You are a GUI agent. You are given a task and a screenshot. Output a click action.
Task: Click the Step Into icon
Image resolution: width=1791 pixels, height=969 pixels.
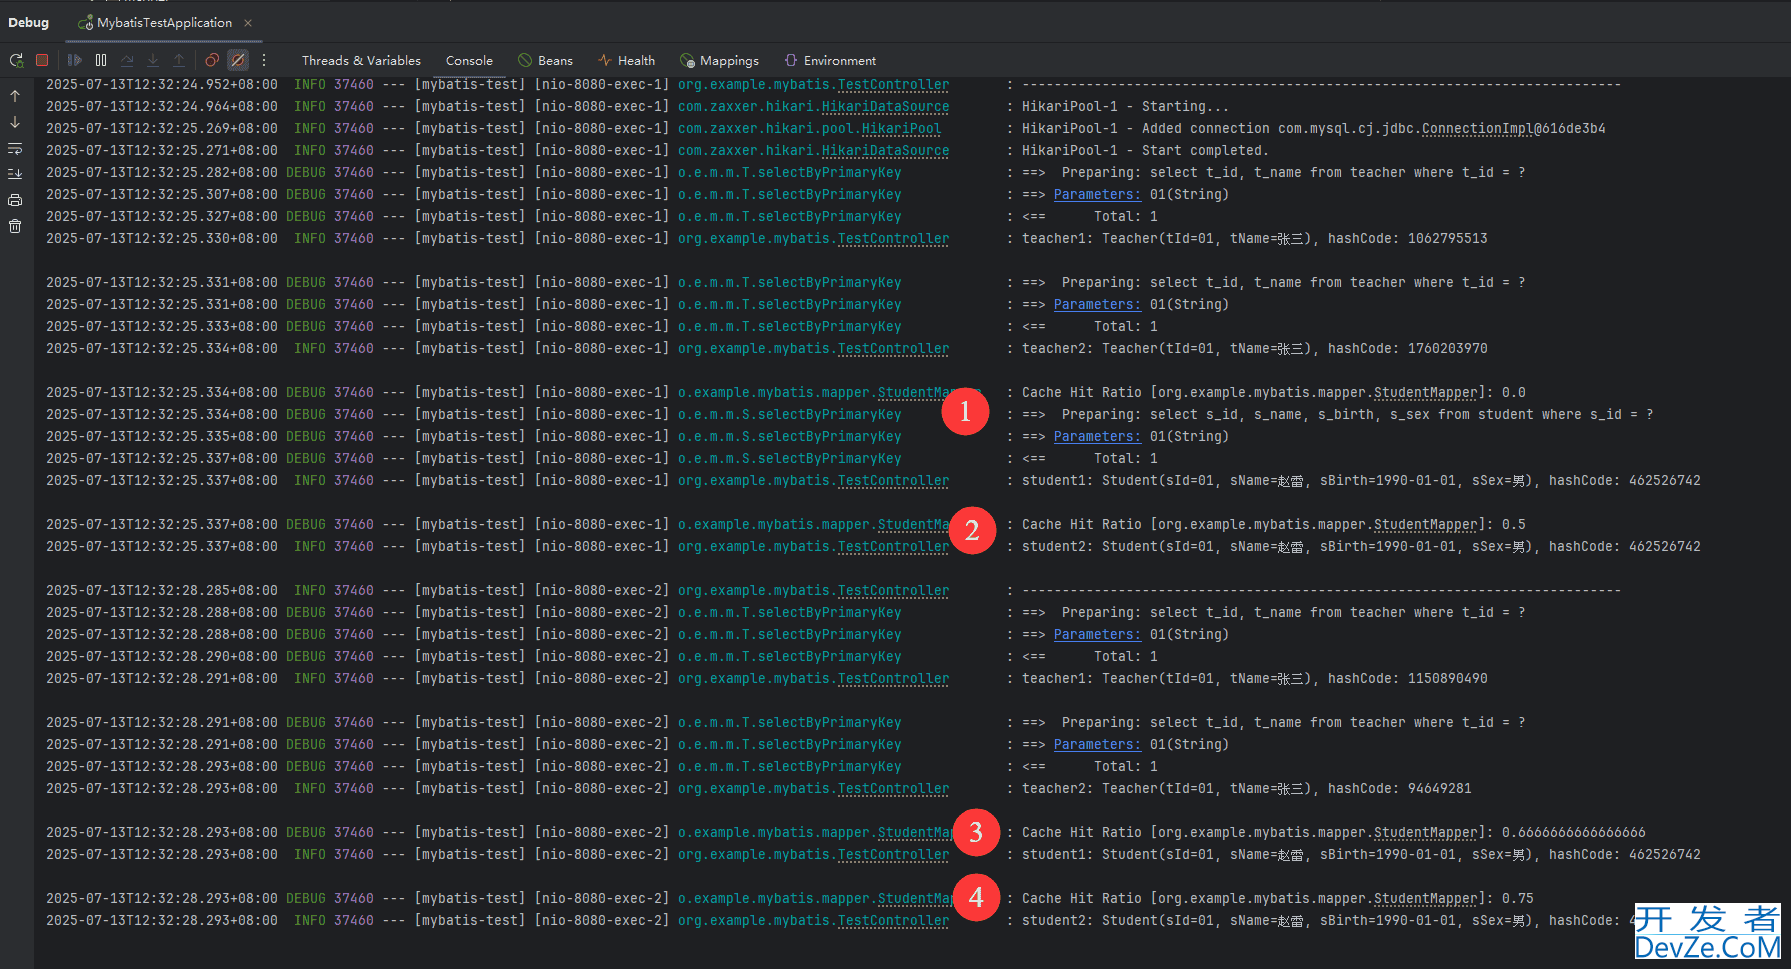tap(153, 60)
